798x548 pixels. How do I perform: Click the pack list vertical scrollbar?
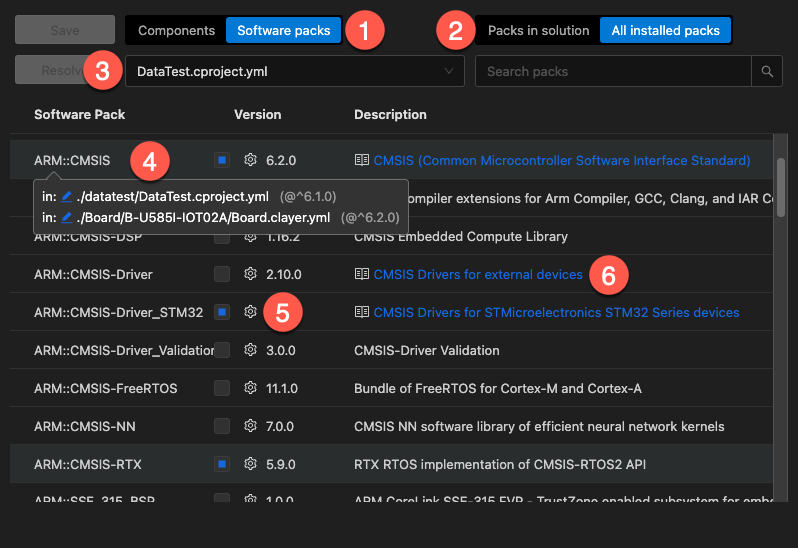(x=781, y=187)
